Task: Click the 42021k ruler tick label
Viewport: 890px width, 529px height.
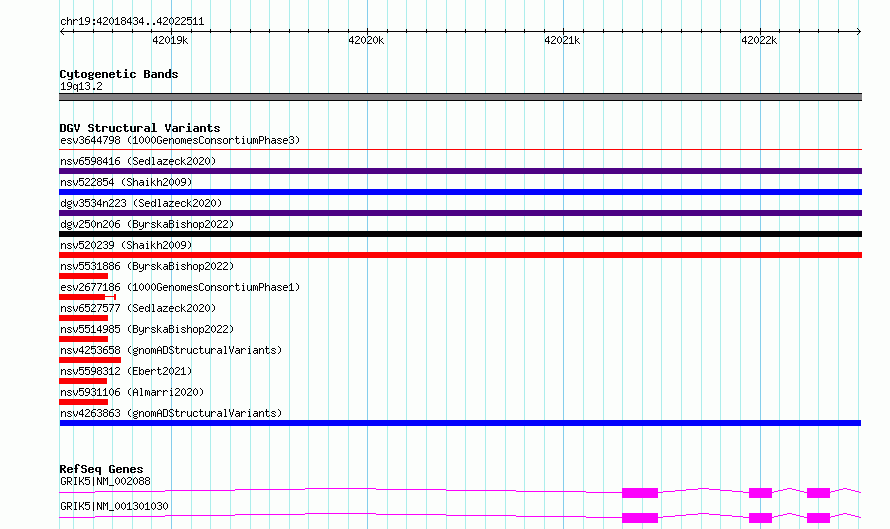Action: [562, 40]
